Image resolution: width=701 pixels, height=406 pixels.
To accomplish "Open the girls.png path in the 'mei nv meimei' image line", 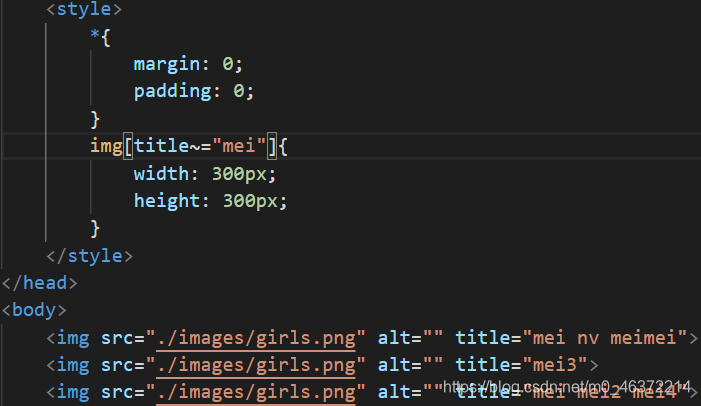I will pyautogui.click(x=256, y=338).
